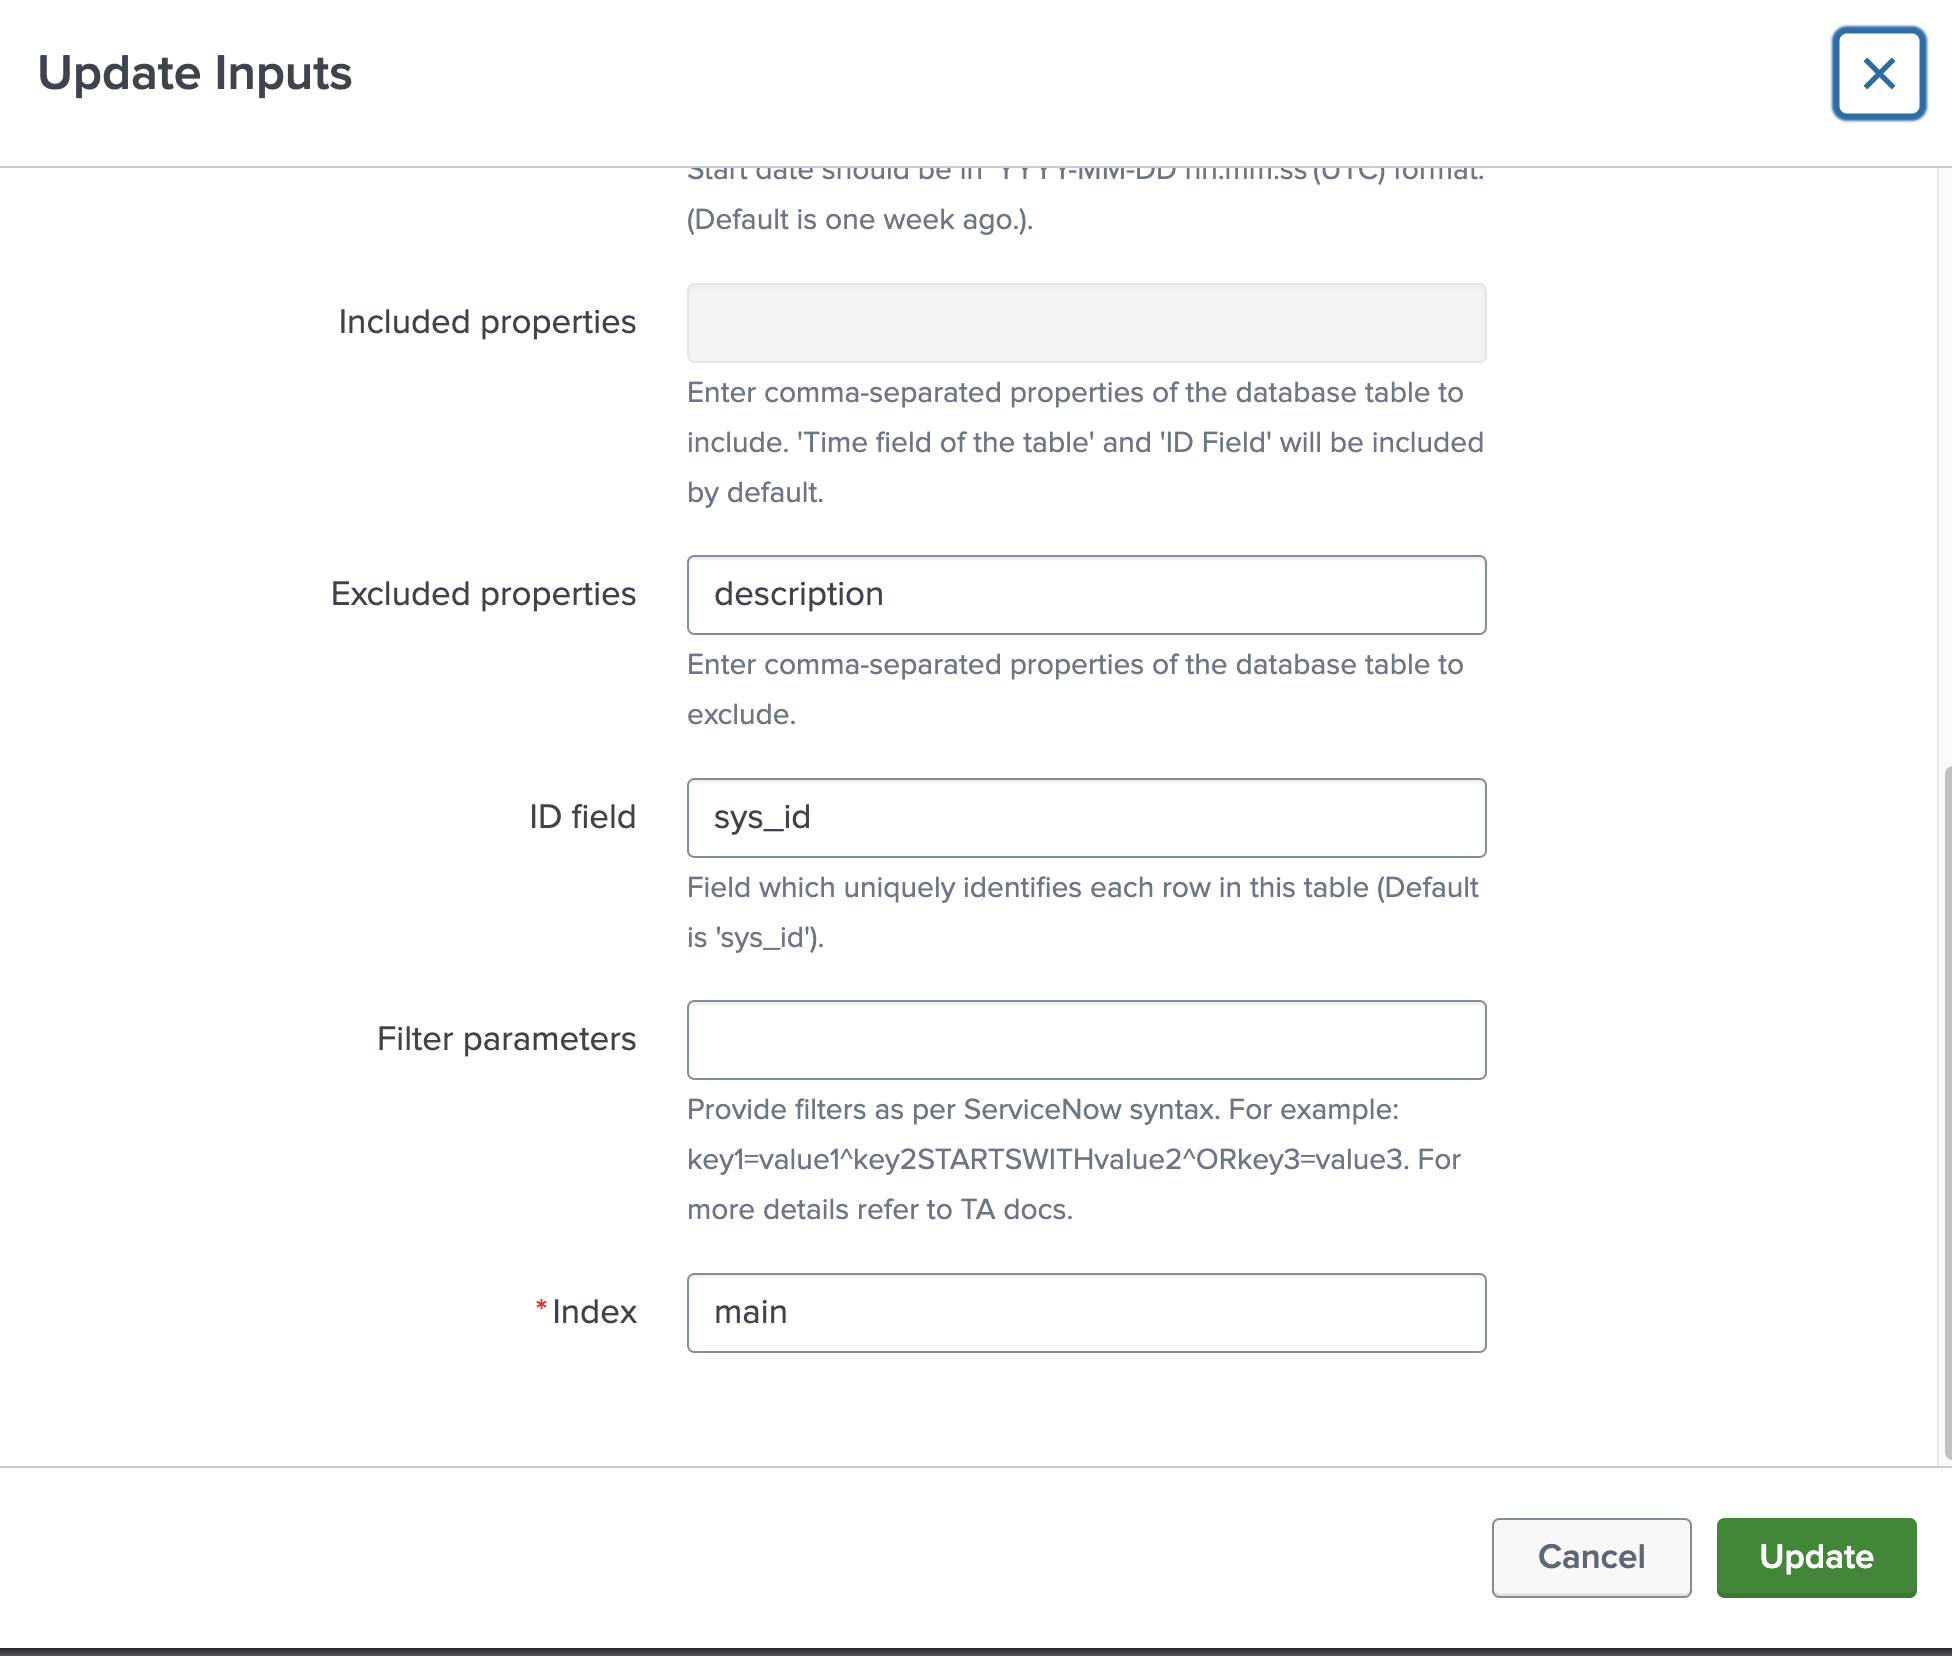Click the Cancel button
1952x1656 pixels.
click(1591, 1557)
